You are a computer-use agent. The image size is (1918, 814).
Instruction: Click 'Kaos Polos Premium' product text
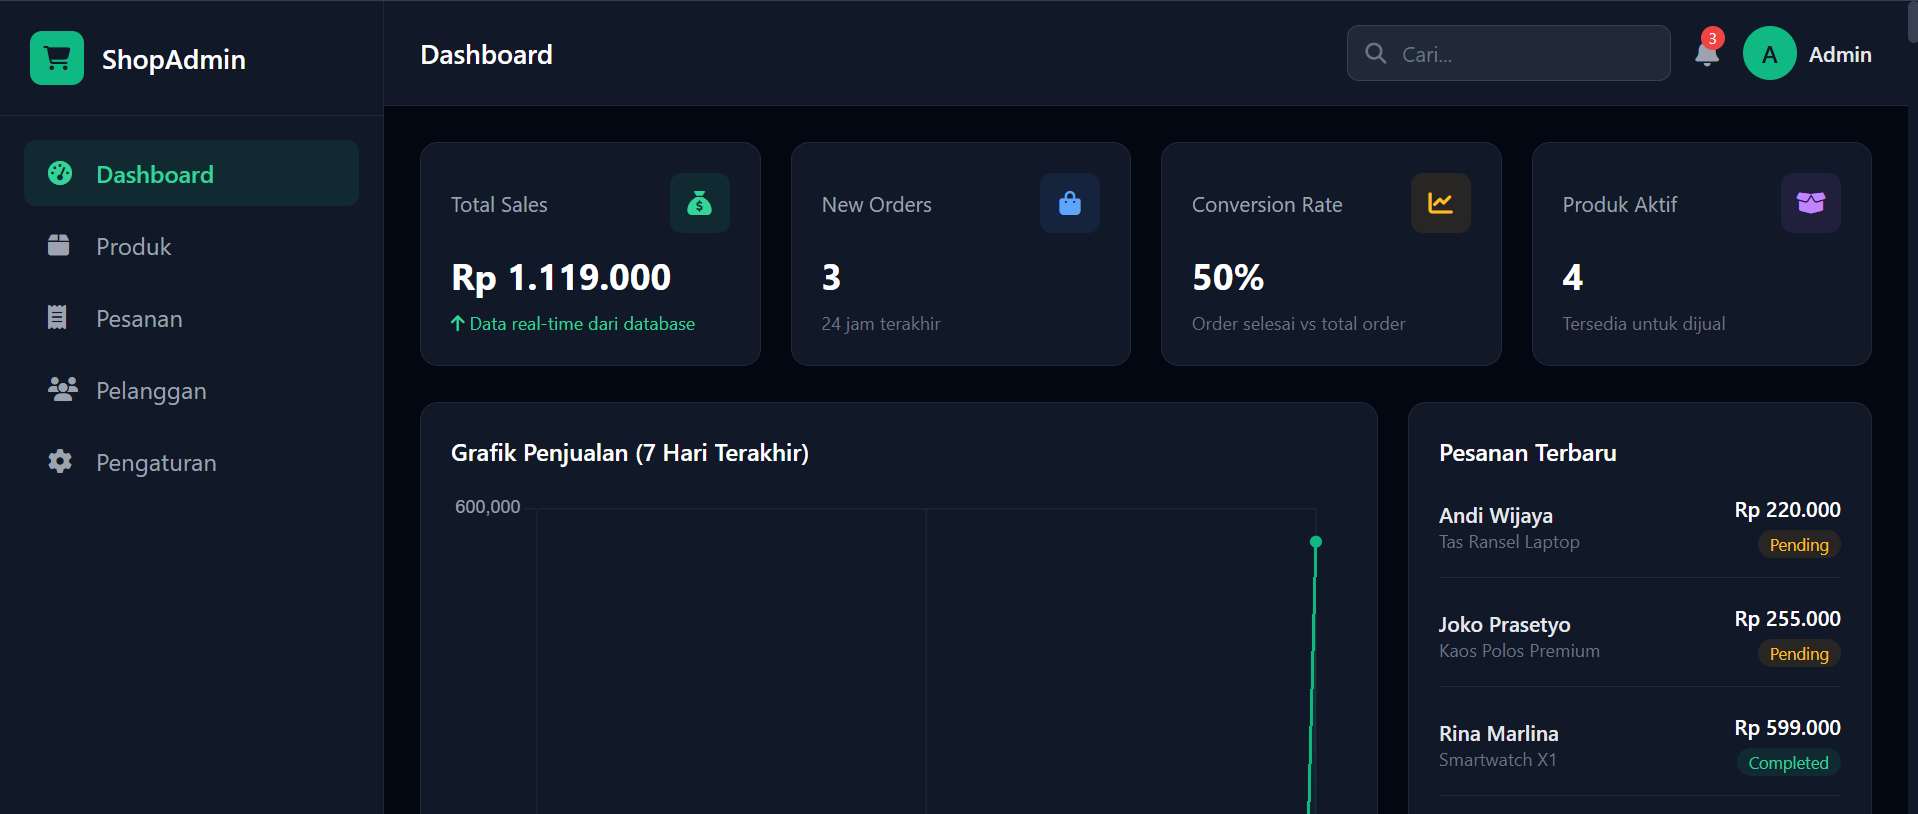[1519, 651]
